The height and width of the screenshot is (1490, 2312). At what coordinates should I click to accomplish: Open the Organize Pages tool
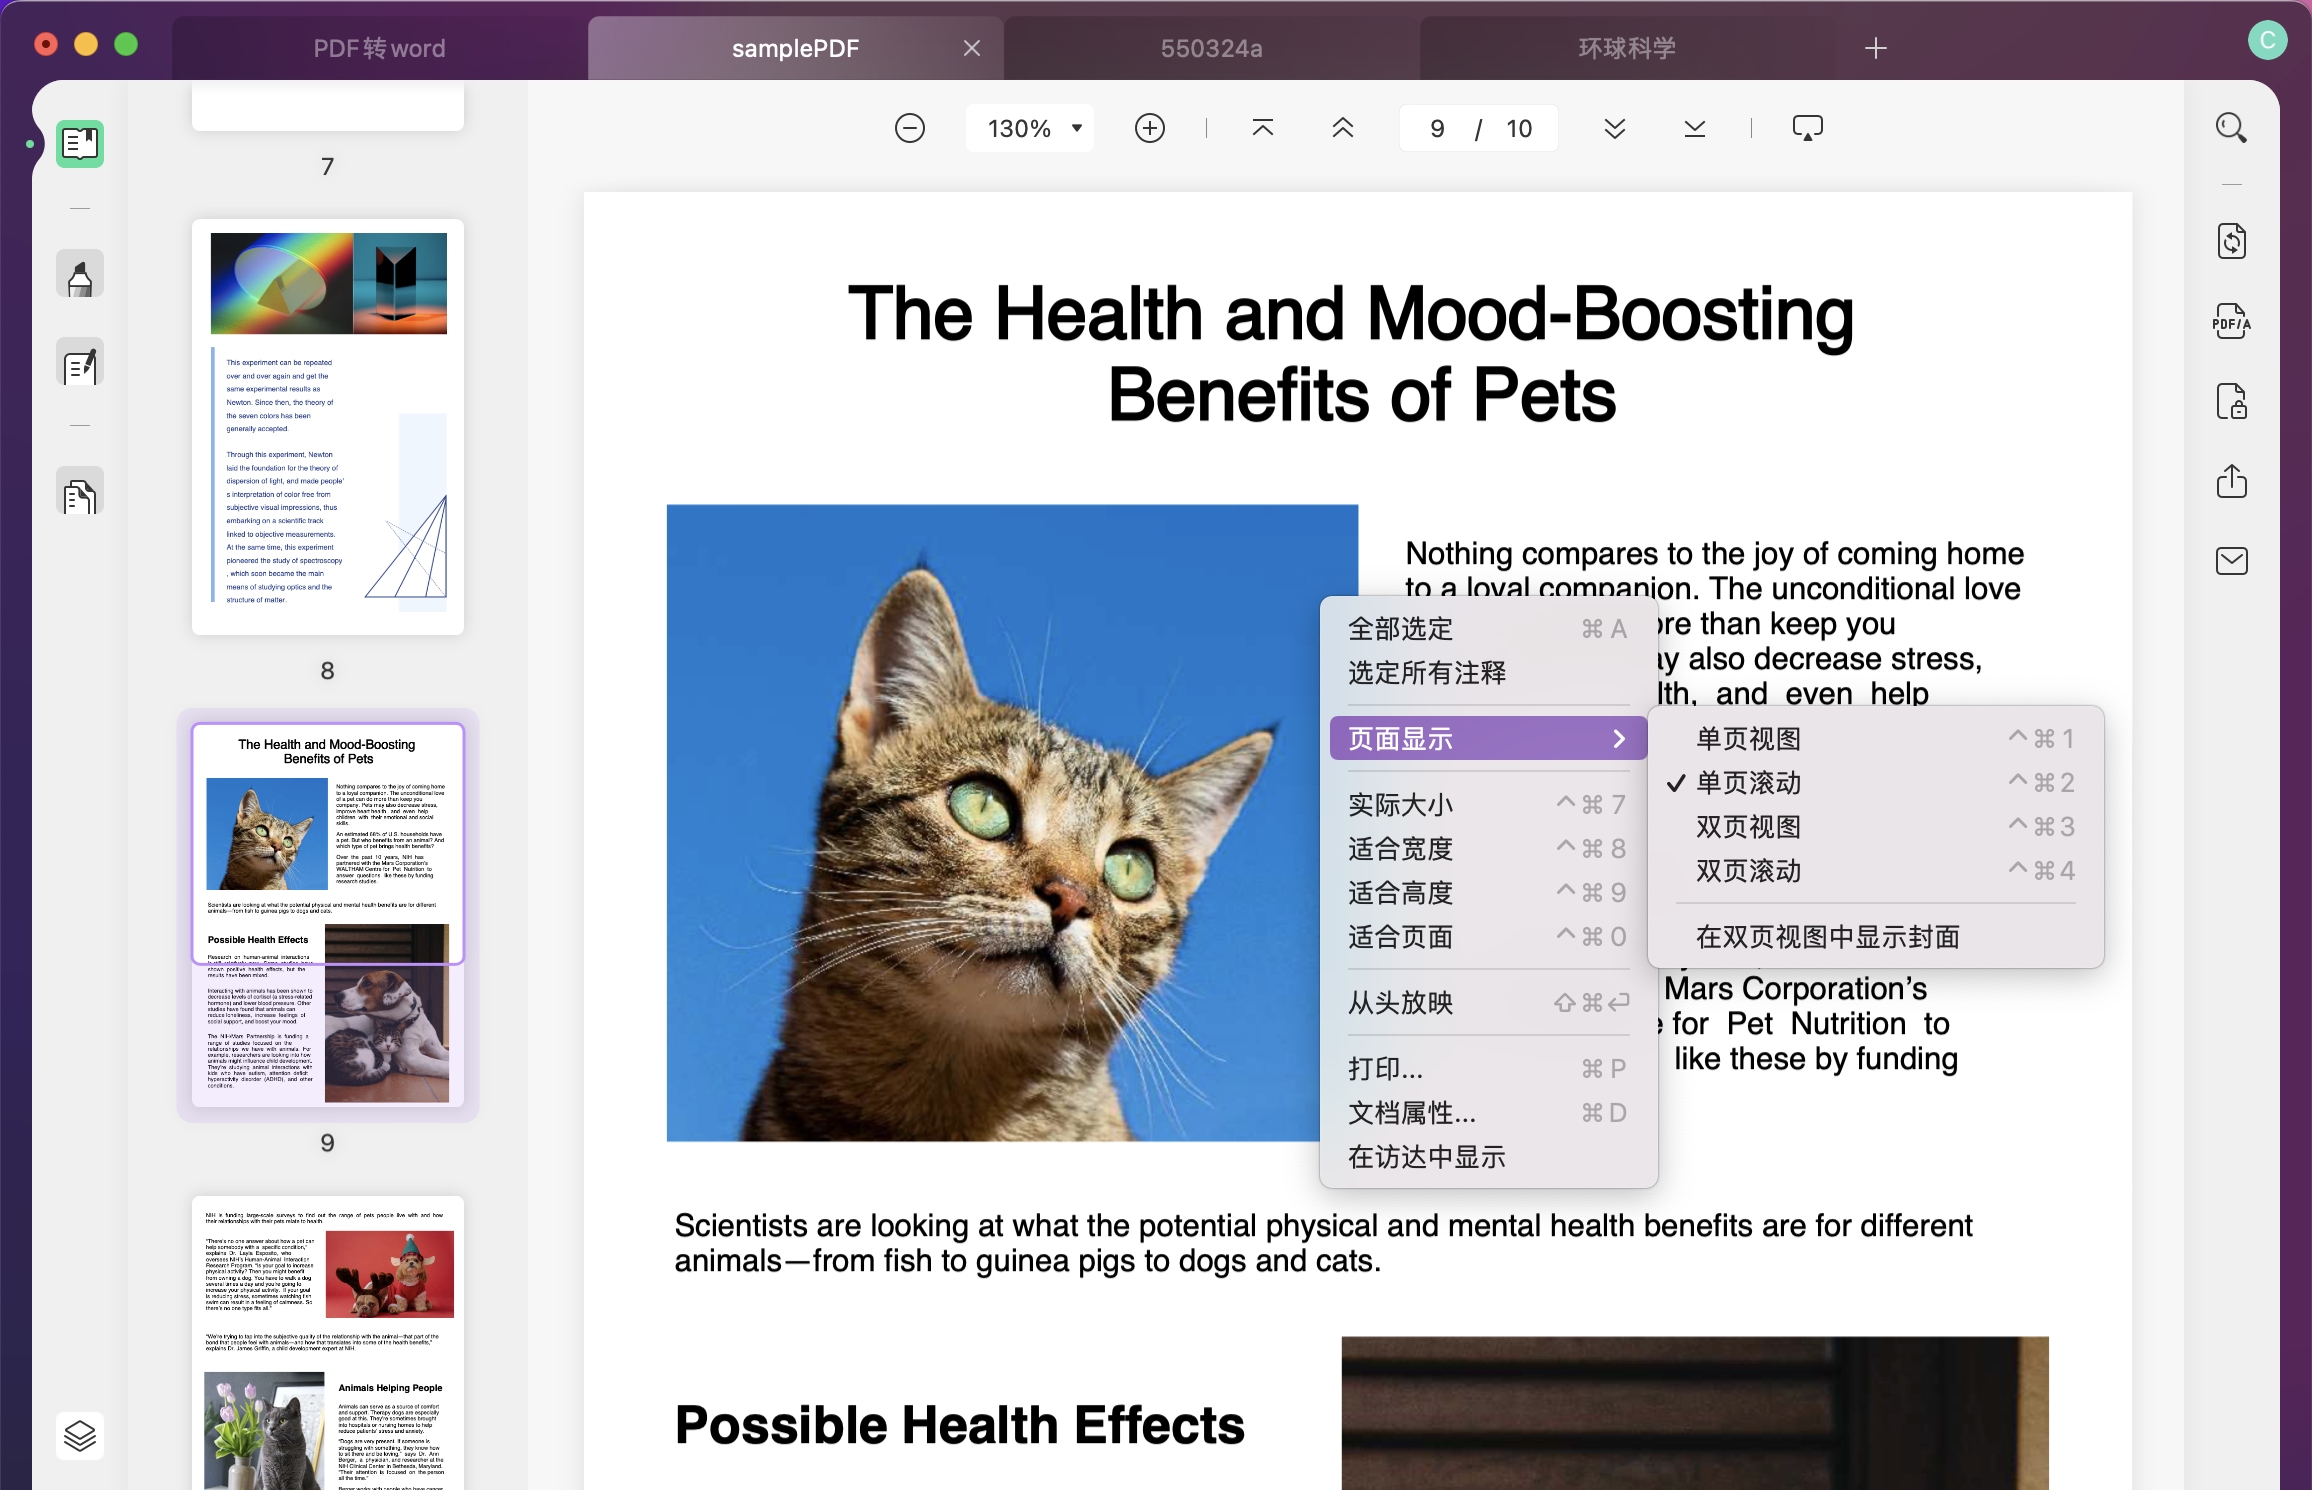point(80,492)
